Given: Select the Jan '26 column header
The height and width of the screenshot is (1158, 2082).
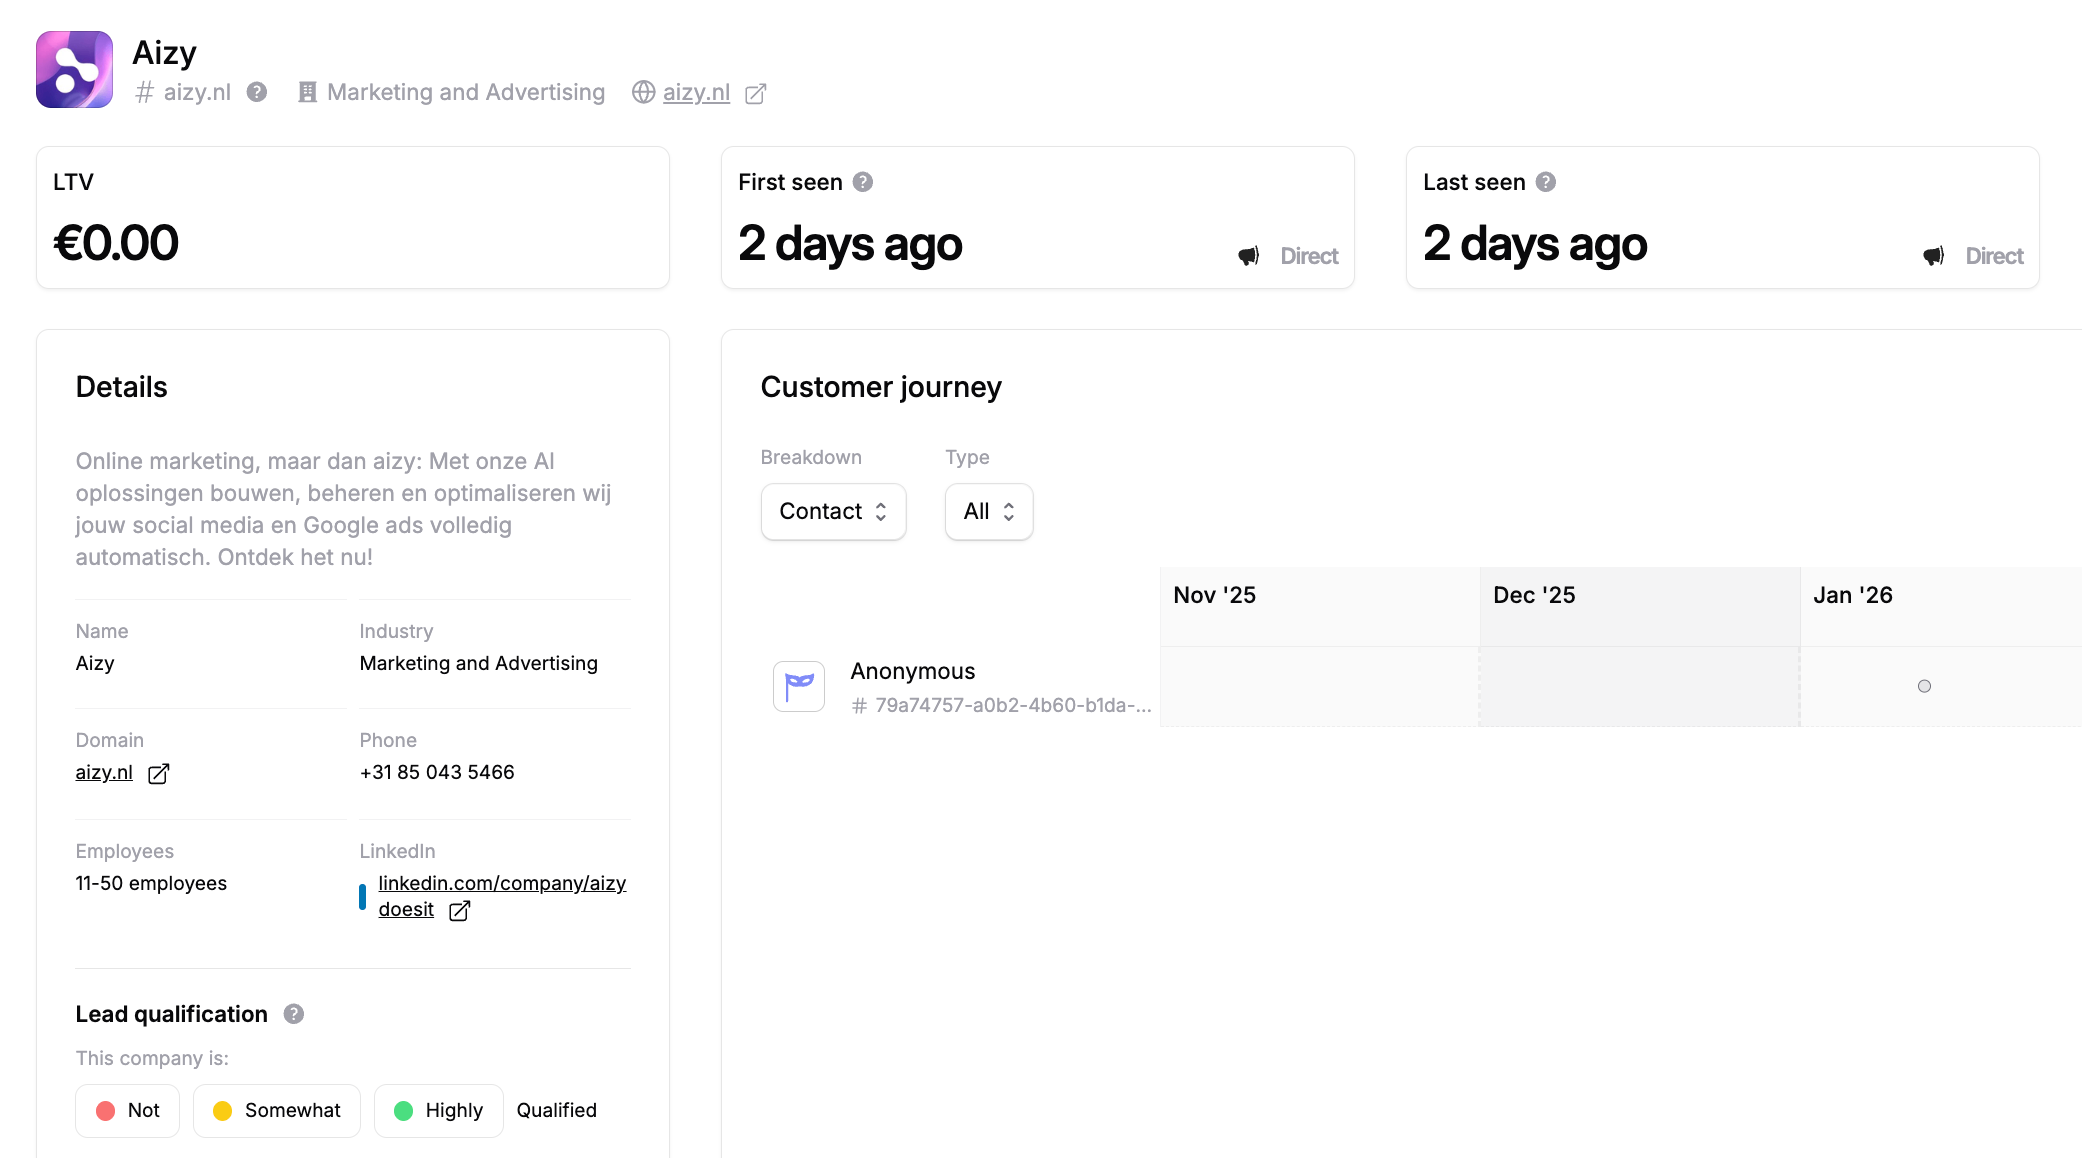Looking at the screenshot, I should pyautogui.click(x=1852, y=595).
